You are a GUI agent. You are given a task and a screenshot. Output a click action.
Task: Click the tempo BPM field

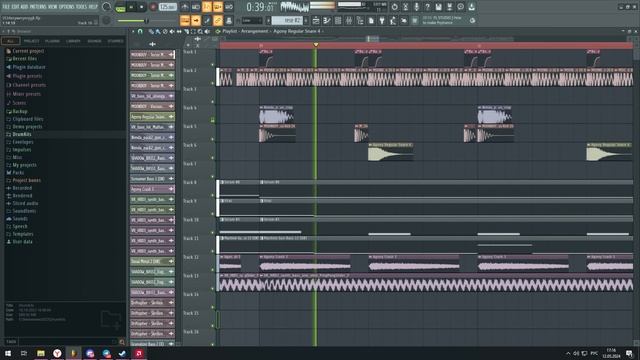click(168, 7)
